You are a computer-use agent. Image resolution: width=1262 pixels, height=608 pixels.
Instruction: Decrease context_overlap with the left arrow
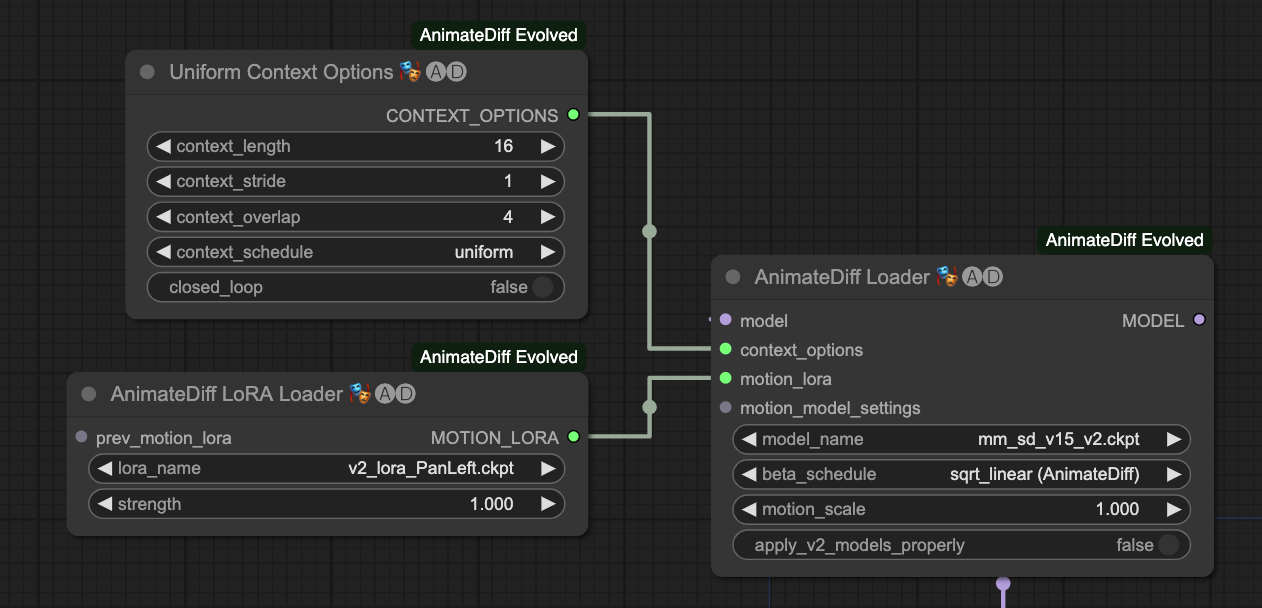tap(162, 217)
